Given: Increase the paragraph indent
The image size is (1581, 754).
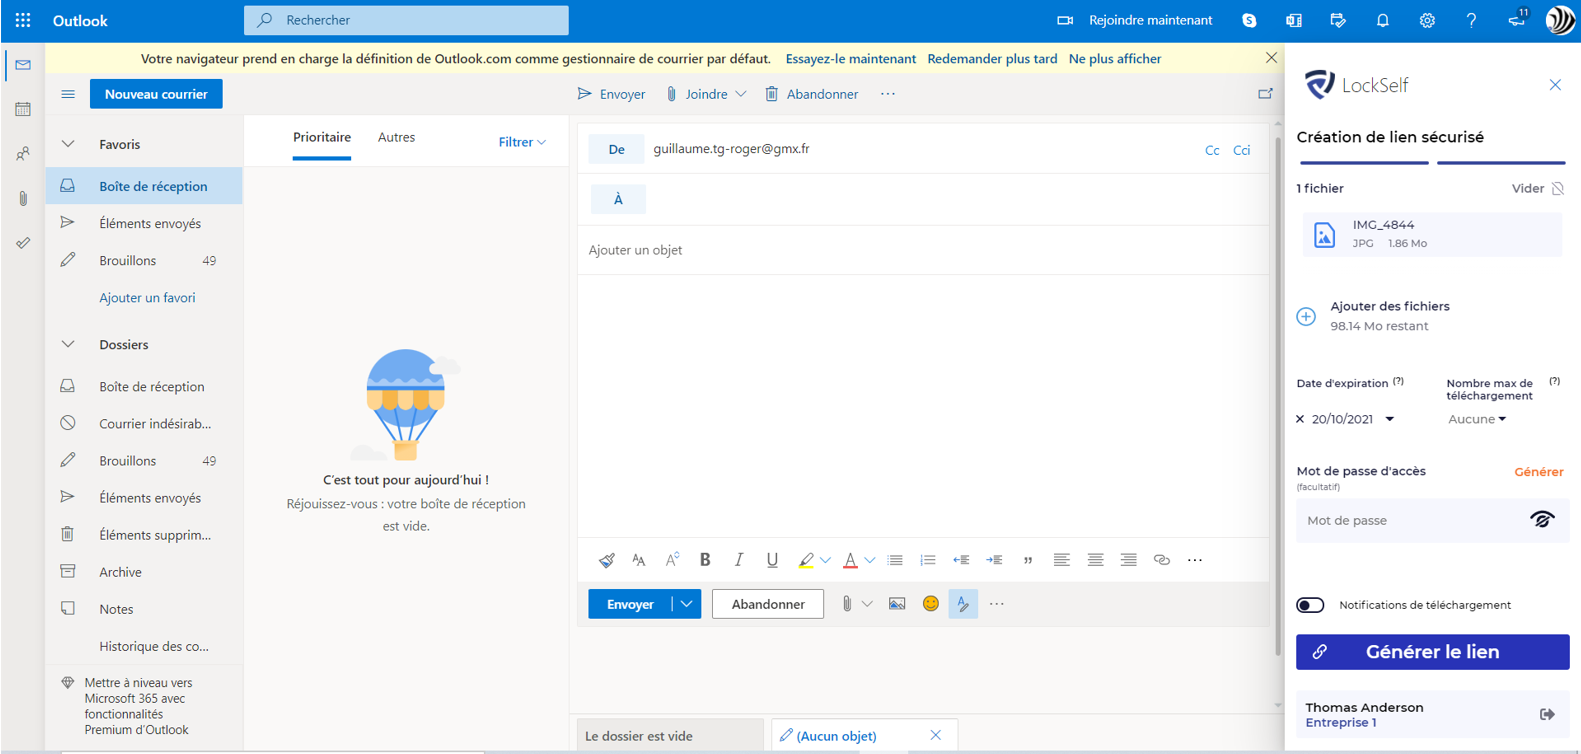Looking at the screenshot, I should click(x=994, y=560).
